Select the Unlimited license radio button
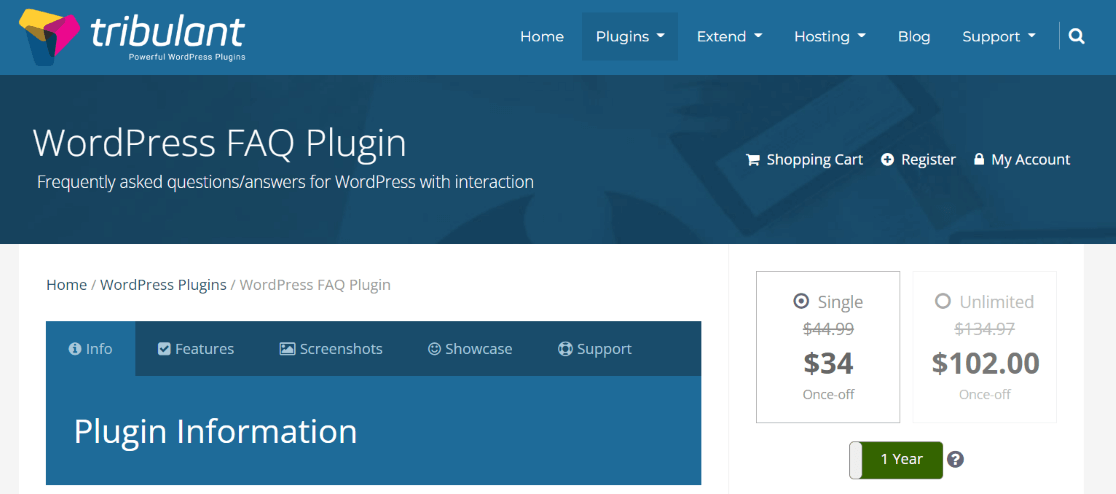 (x=942, y=302)
